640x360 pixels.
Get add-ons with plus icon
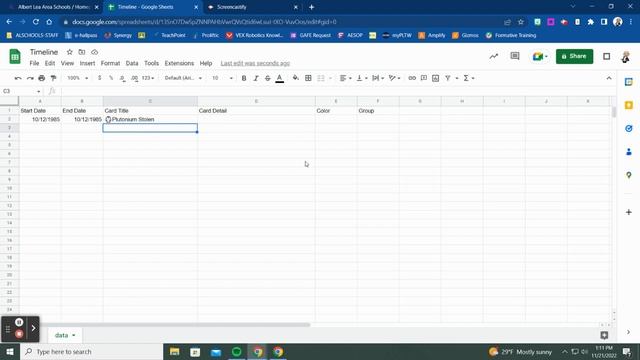point(629,212)
